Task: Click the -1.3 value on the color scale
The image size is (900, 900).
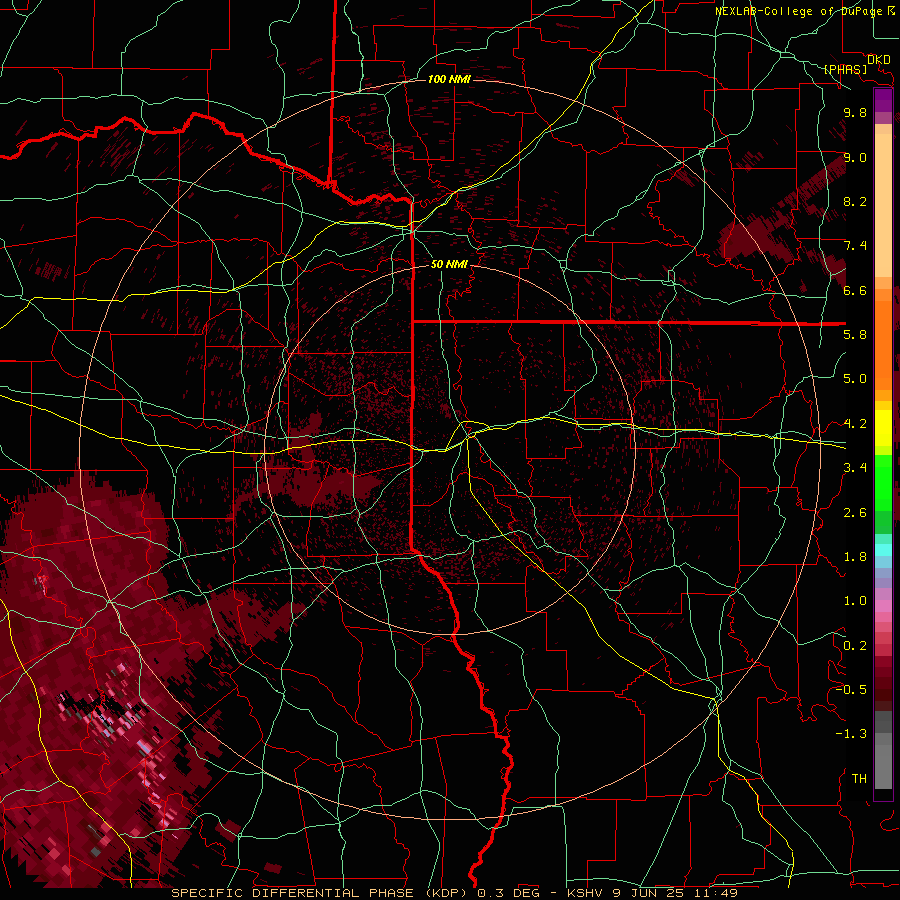Action: click(851, 734)
